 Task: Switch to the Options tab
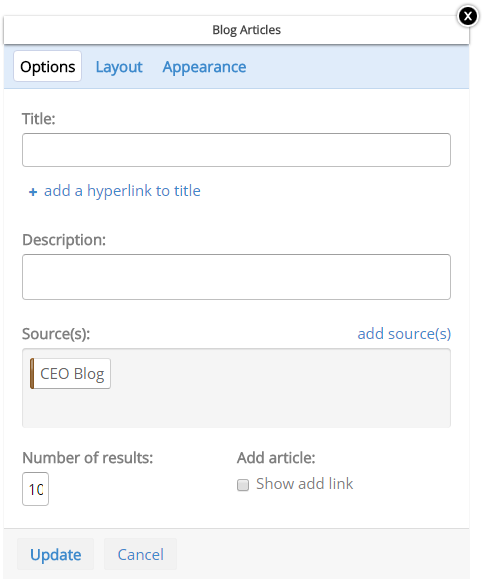[x=48, y=67]
